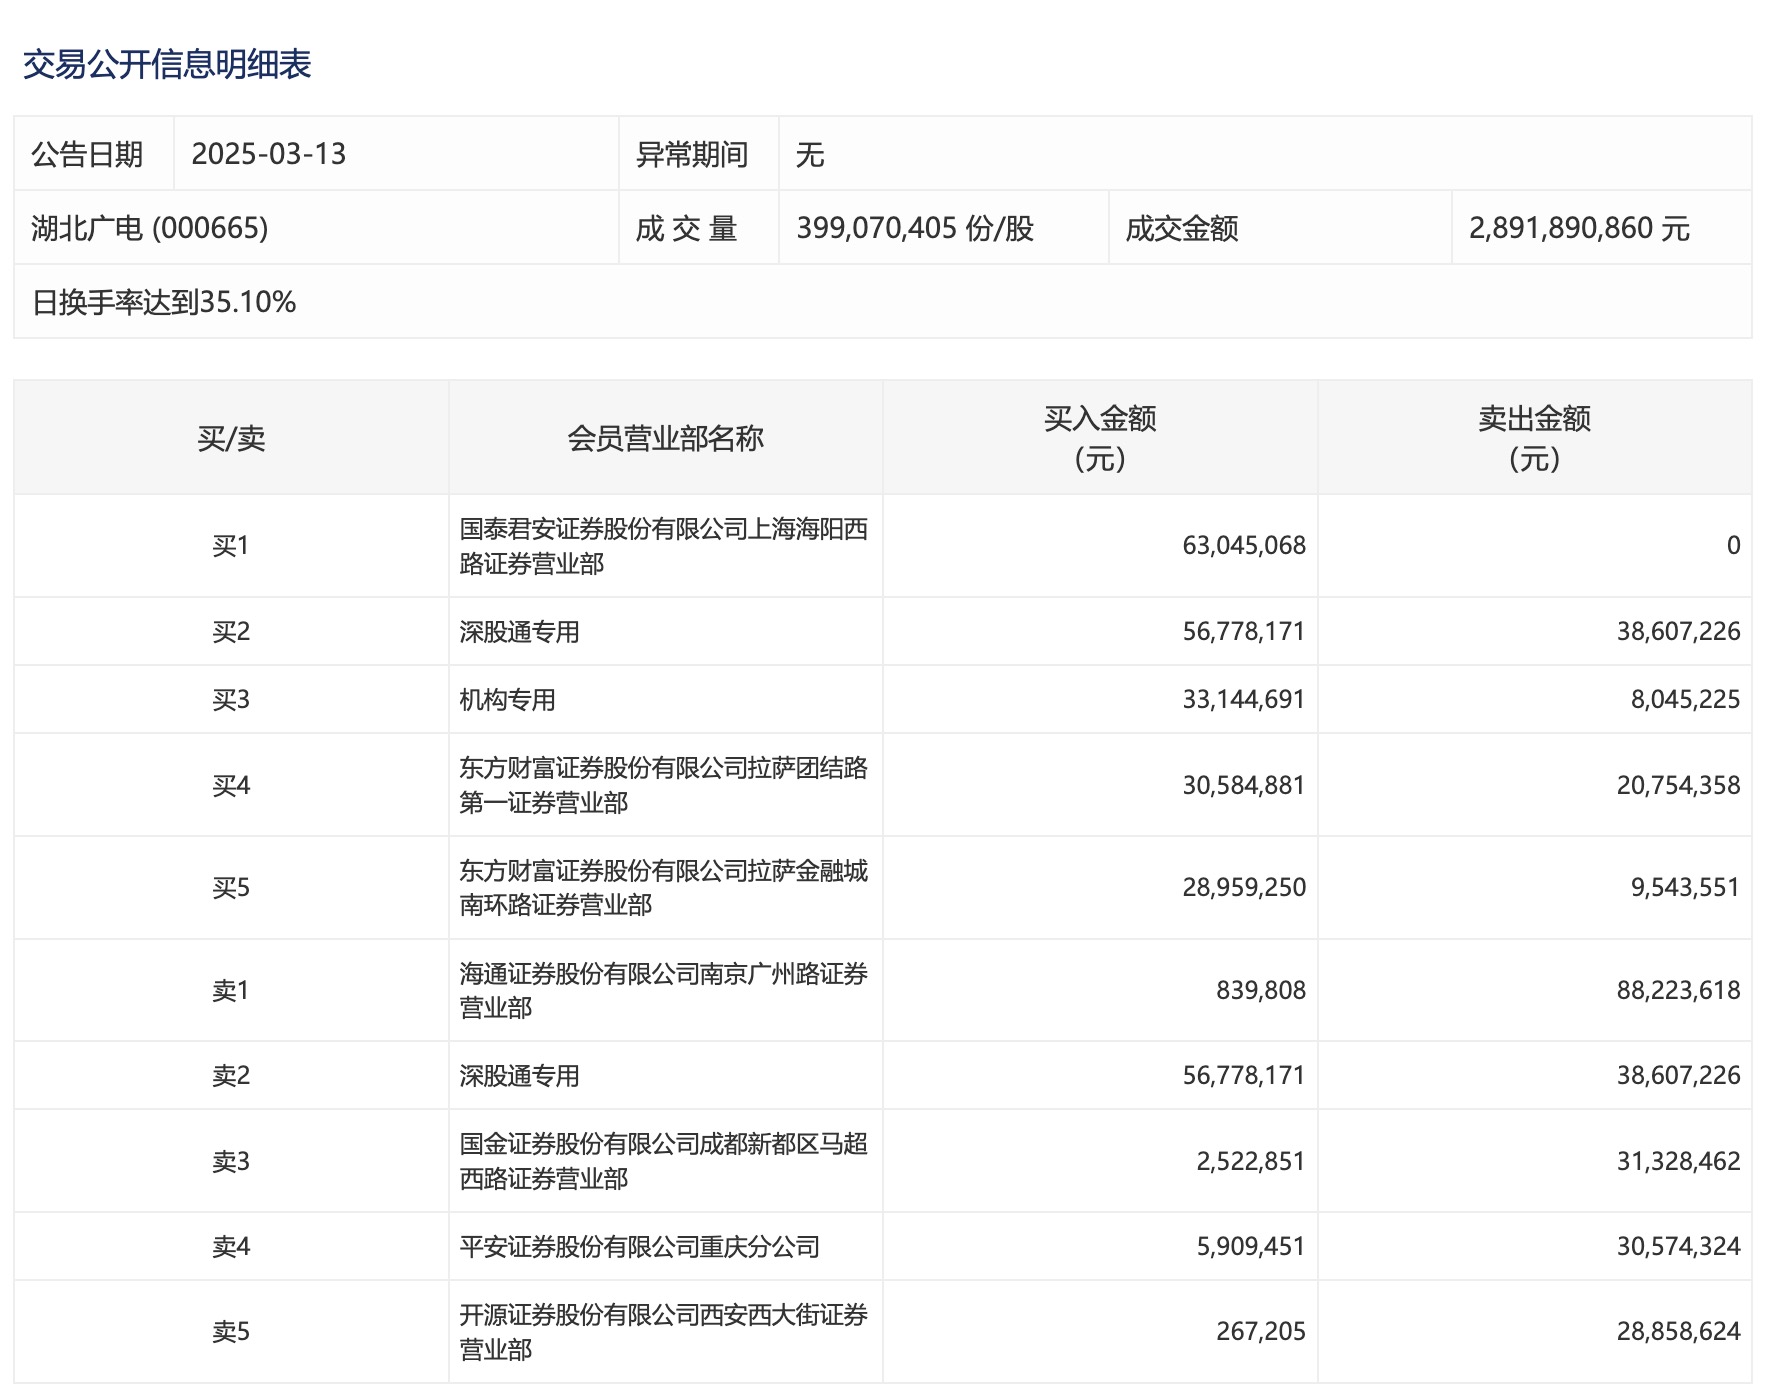Select the announcement date 2025-03-13

[268, 154]
